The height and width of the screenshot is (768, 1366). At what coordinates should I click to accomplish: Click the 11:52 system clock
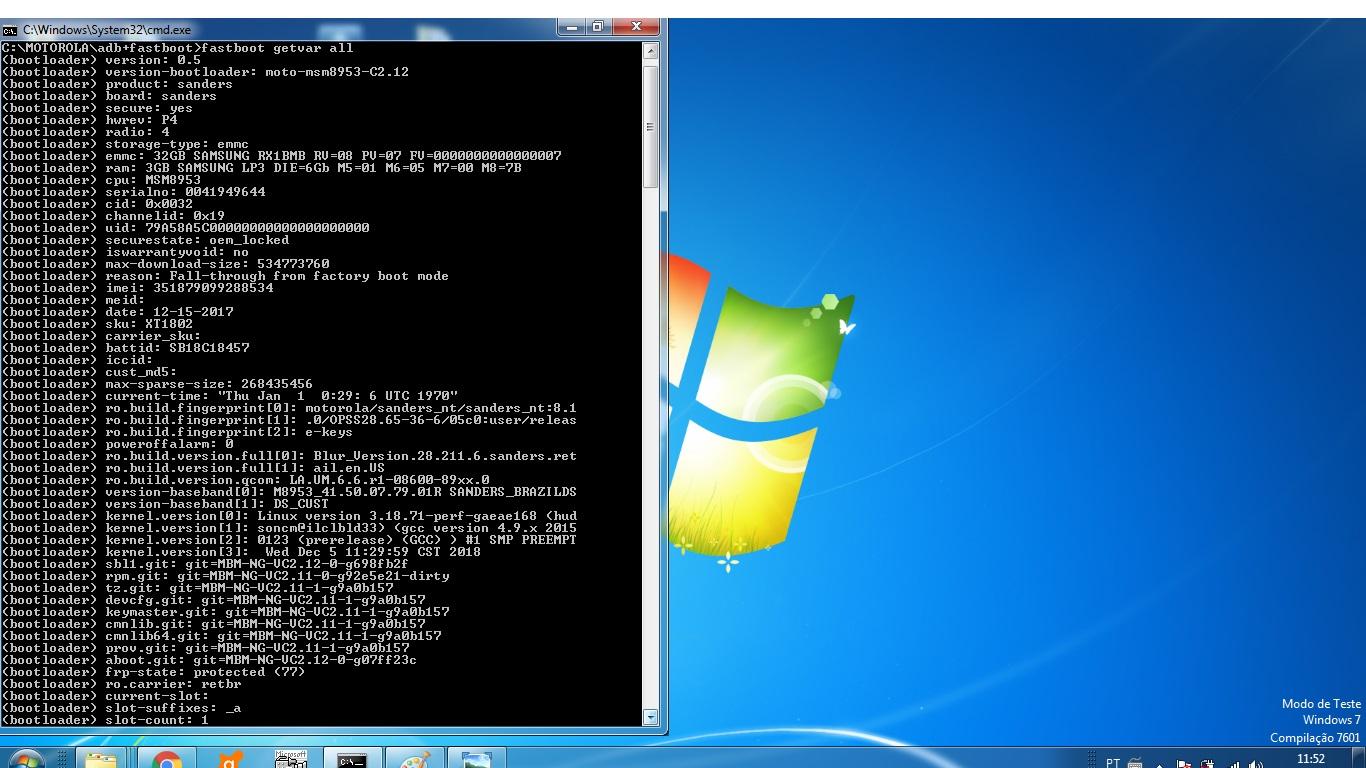click(1311, 759)
